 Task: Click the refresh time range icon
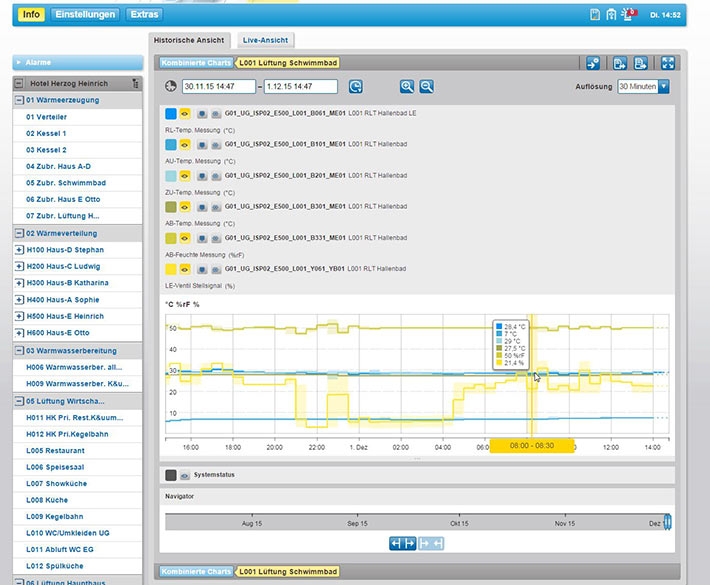pyautogui.click(x=355, y=87)
